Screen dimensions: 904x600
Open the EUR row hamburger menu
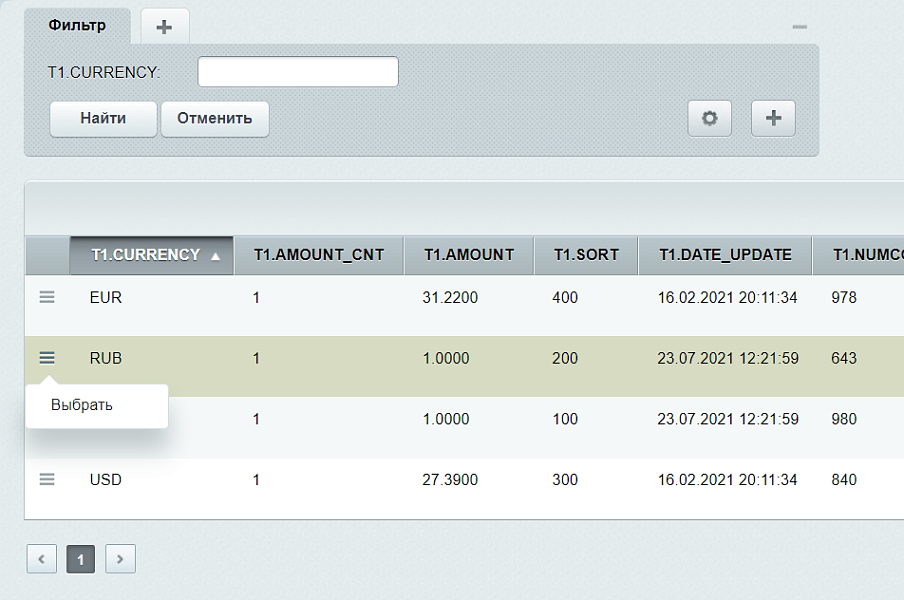pos(47,297)
